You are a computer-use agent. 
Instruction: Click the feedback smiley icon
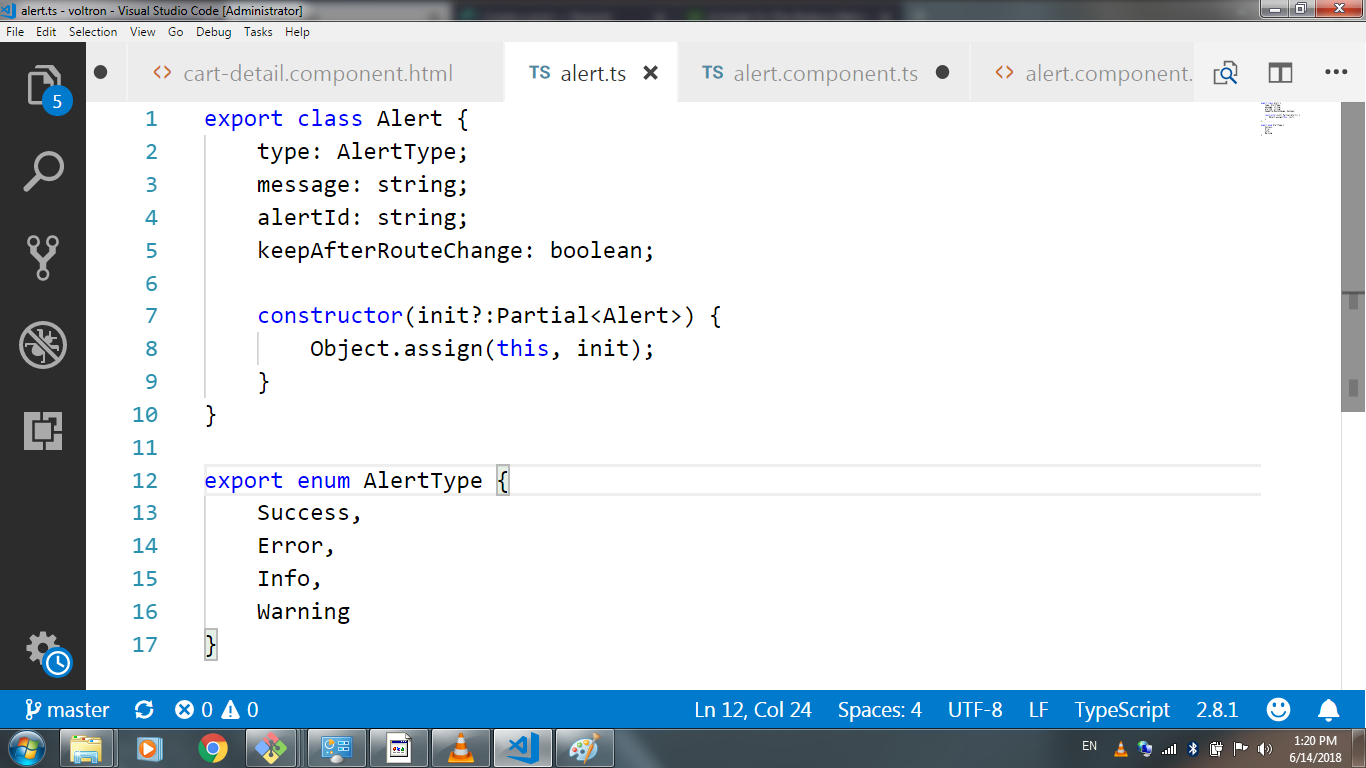[x=1278, y=710]
